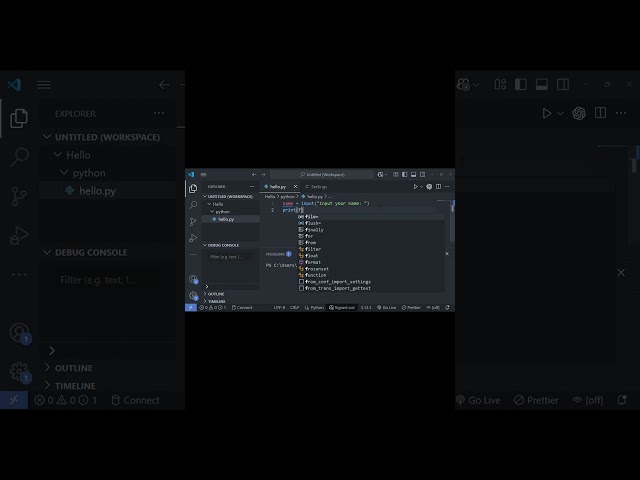Click hamburger menu in the small center window
Image resolution: width=640 pixels, height=480 pixels.
pyautogui.click(x=204, y=174)
